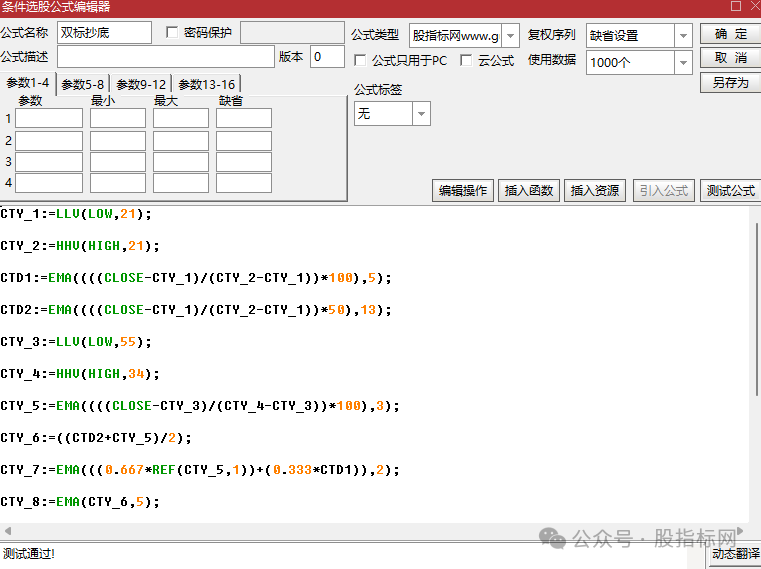Click the code line CTY_2:=HHV(HIGH,21);
Viewport: 761px width, 569px height.
click(x=80, y=246)
